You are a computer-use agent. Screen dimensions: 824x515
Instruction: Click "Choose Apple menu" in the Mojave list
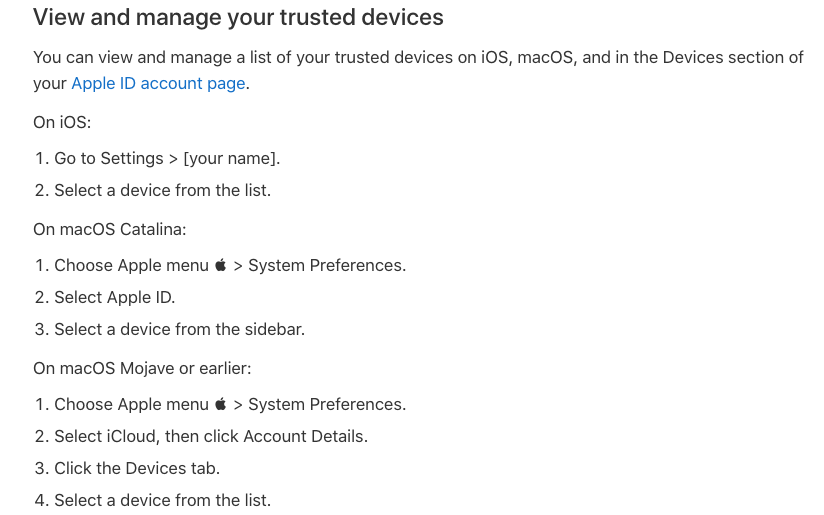(x=131, y=405)
